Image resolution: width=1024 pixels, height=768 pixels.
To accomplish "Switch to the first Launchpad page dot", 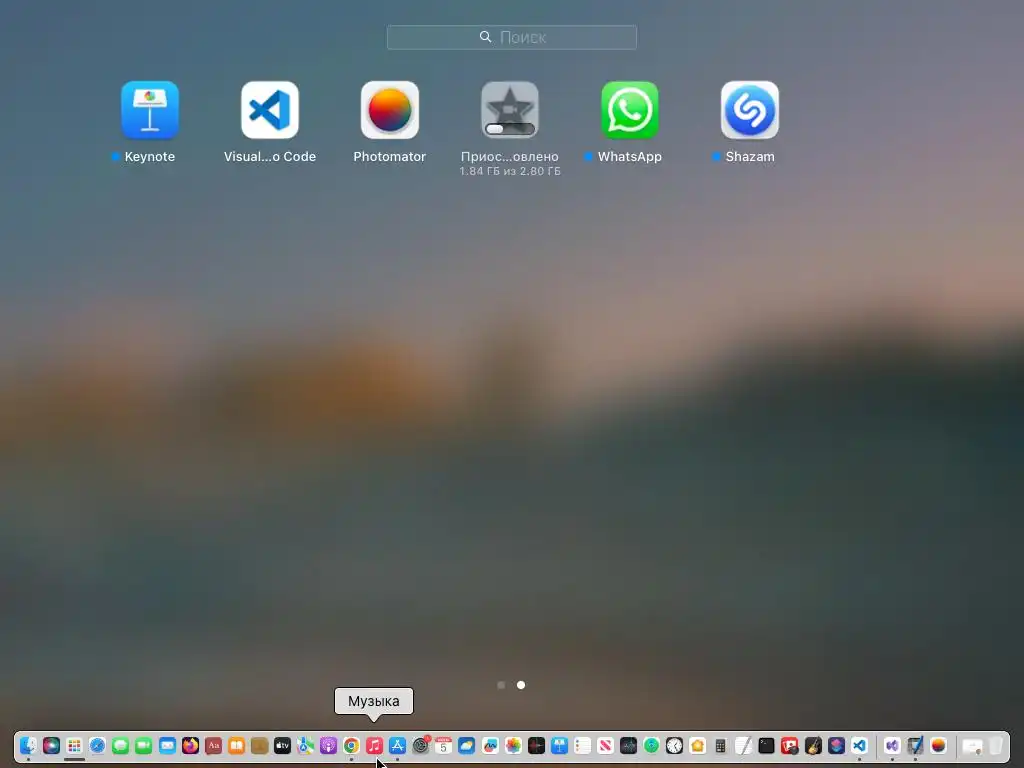I will pyautogui.click(x=501, y=685).
